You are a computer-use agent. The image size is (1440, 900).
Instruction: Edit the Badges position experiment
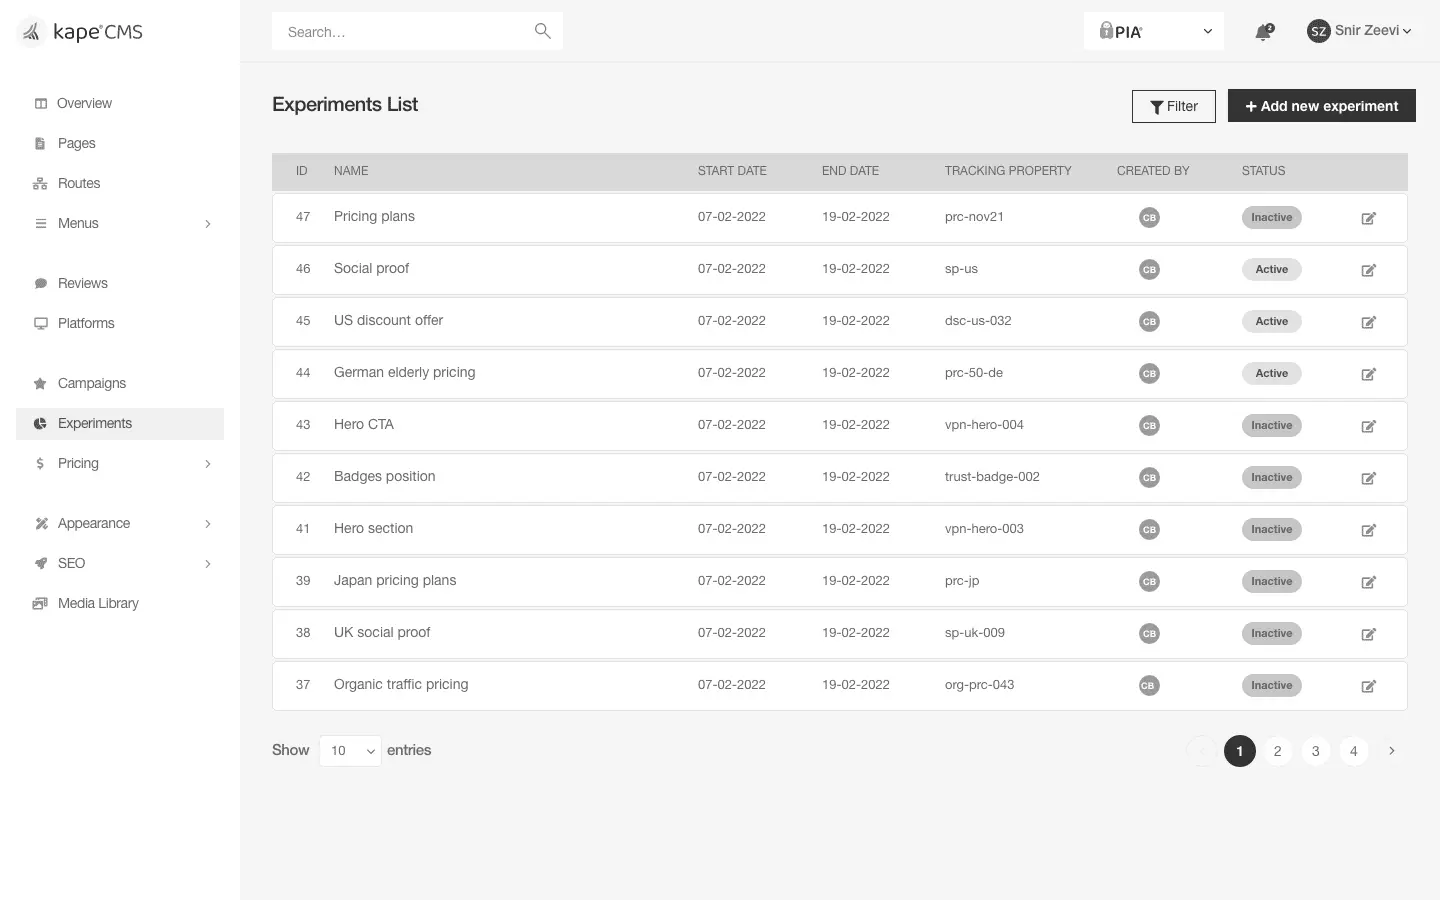click(x=1368, y=478)
